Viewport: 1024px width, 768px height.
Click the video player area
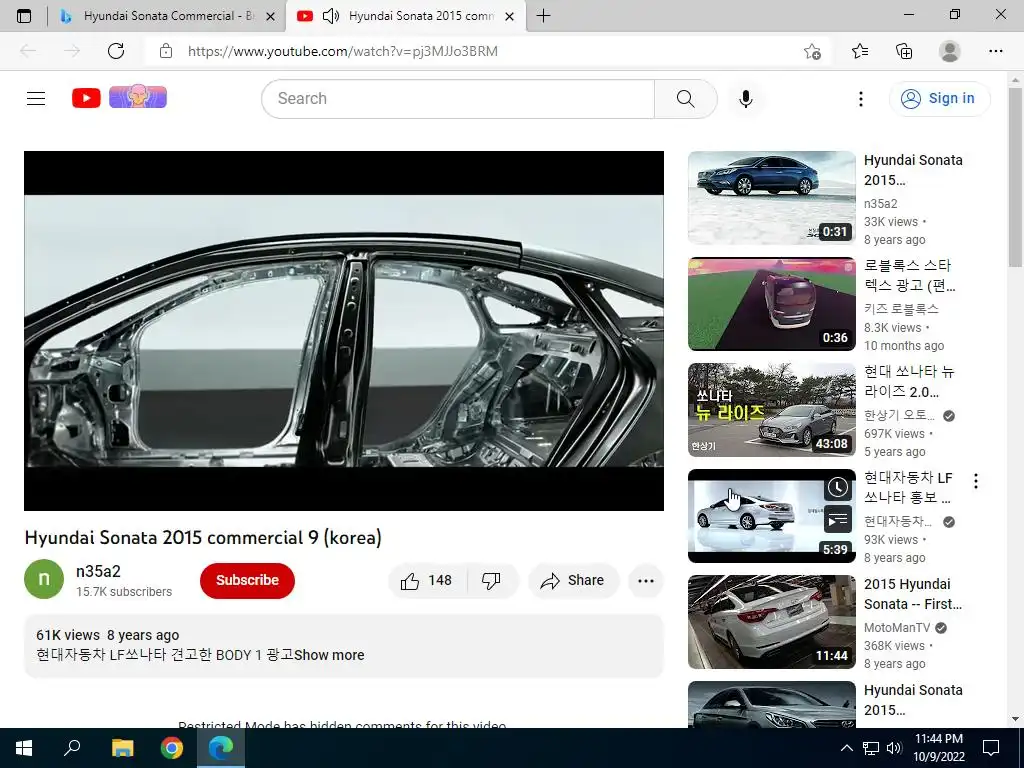coord(344,330)
